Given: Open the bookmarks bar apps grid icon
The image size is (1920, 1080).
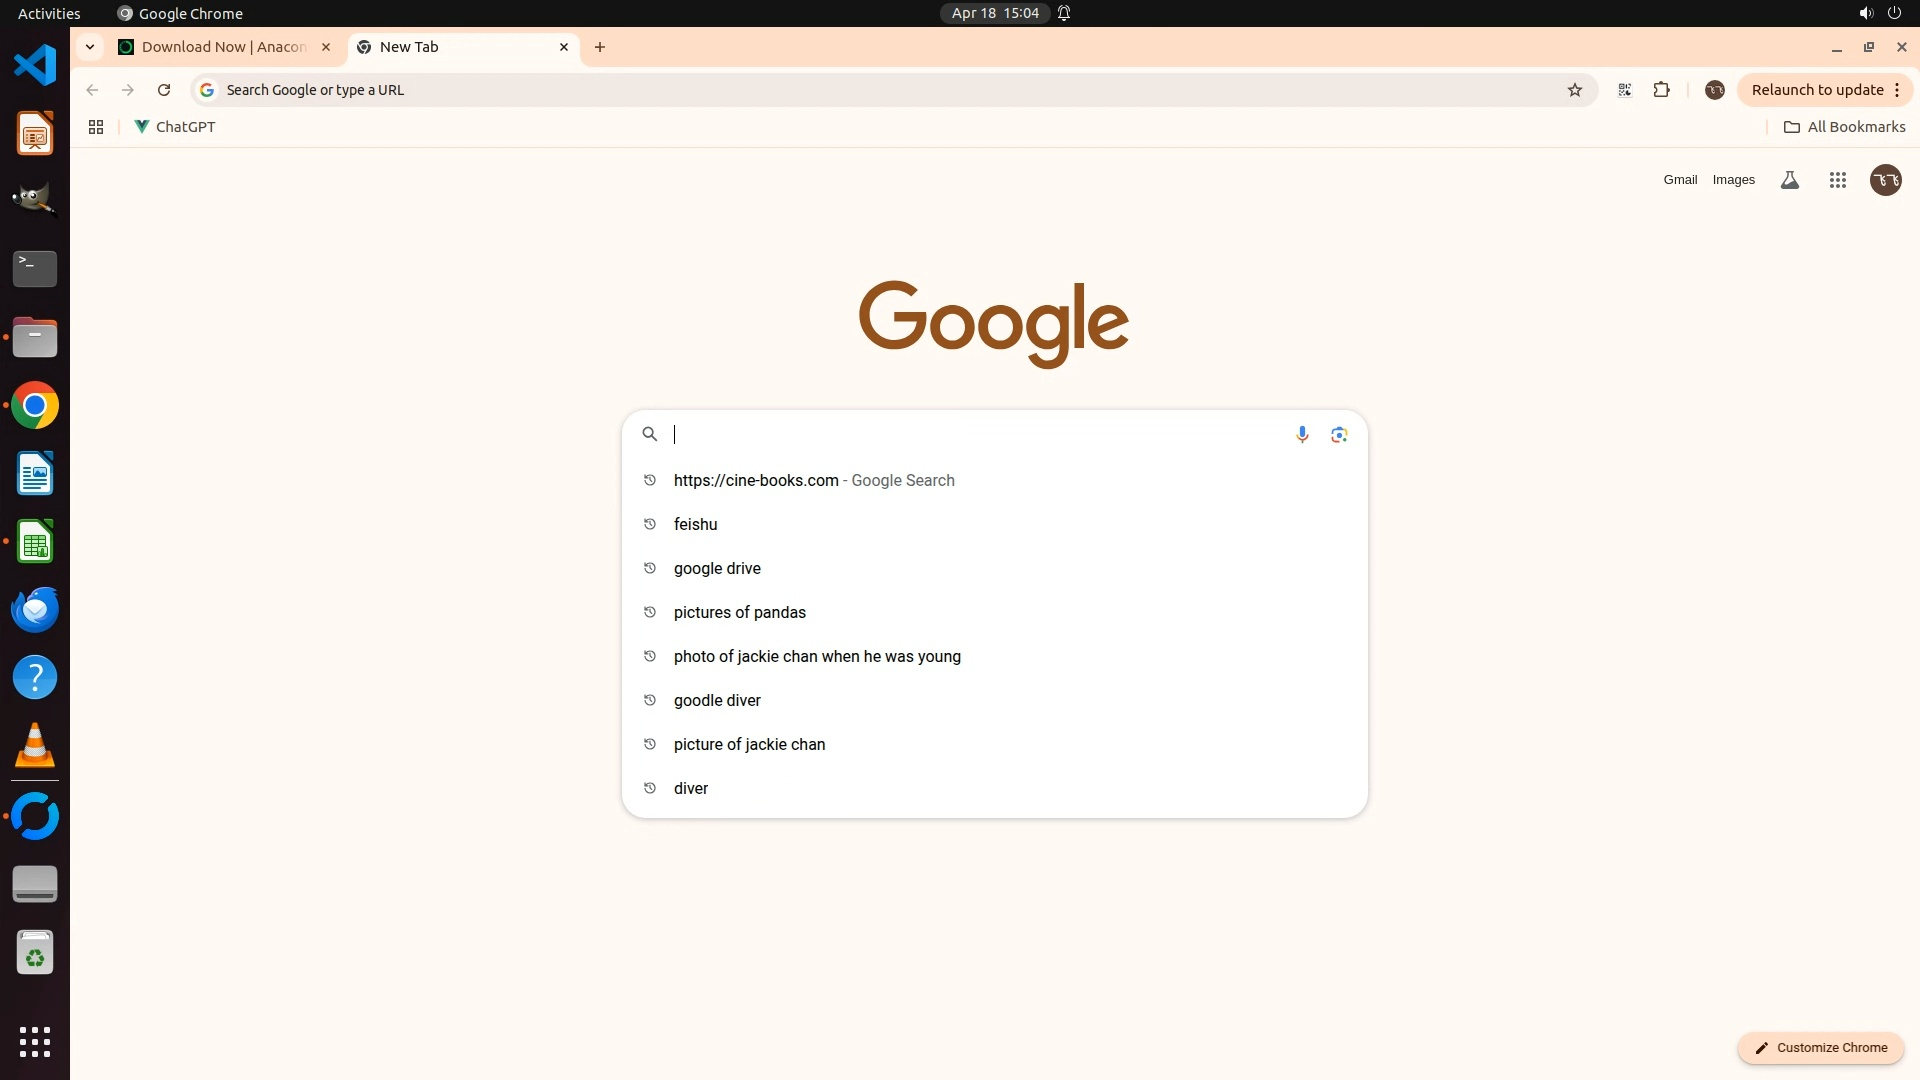Looking at the screenshot, I should coord(96,127).
